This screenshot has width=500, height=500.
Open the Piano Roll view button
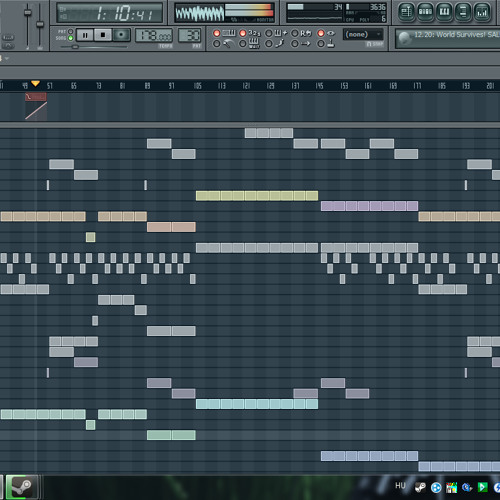[444, 12]
